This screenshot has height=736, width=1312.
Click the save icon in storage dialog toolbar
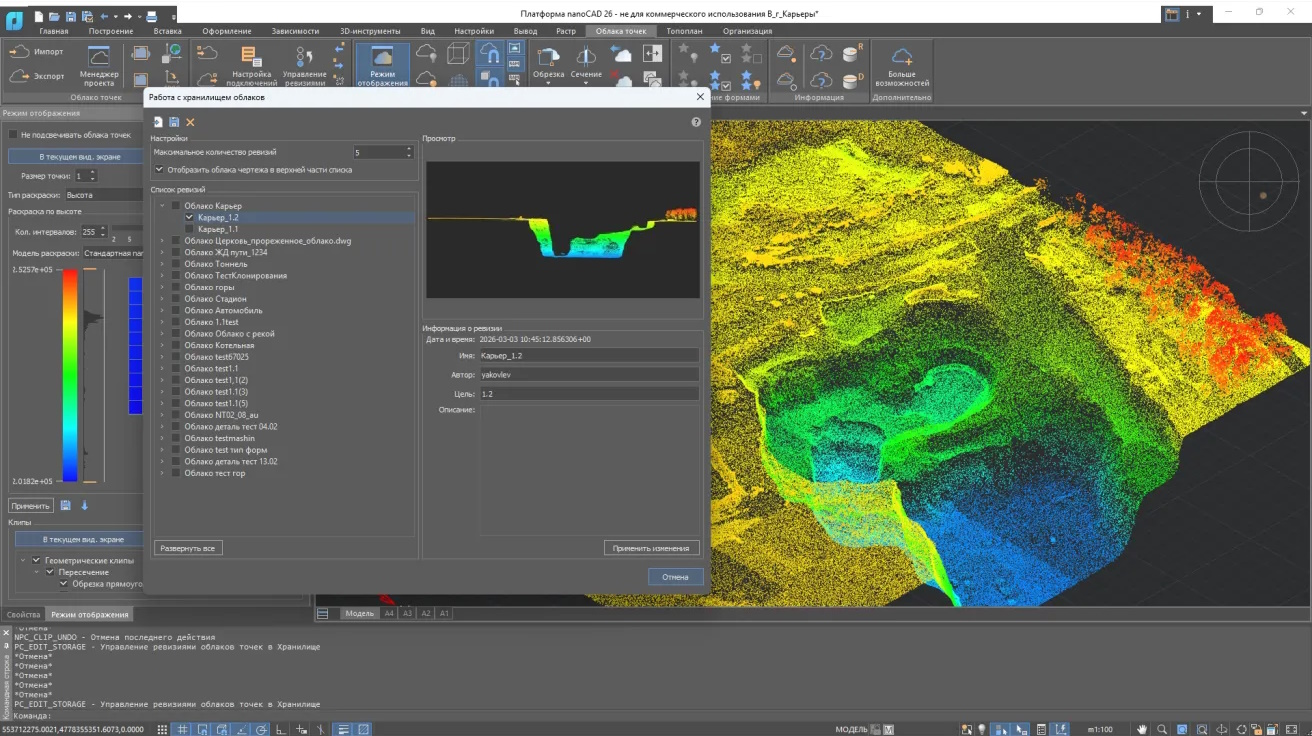click(174, 122)
